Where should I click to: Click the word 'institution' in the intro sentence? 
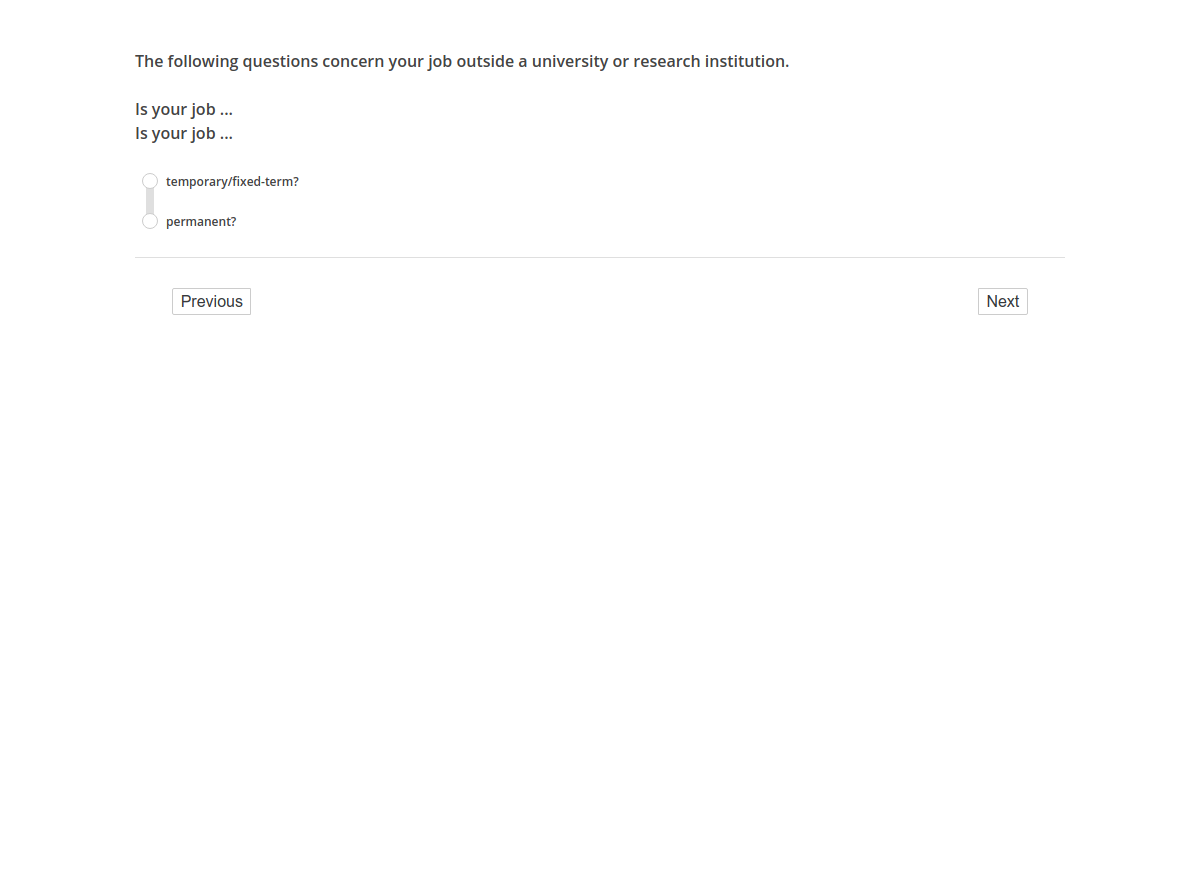[x=745, y=61]
